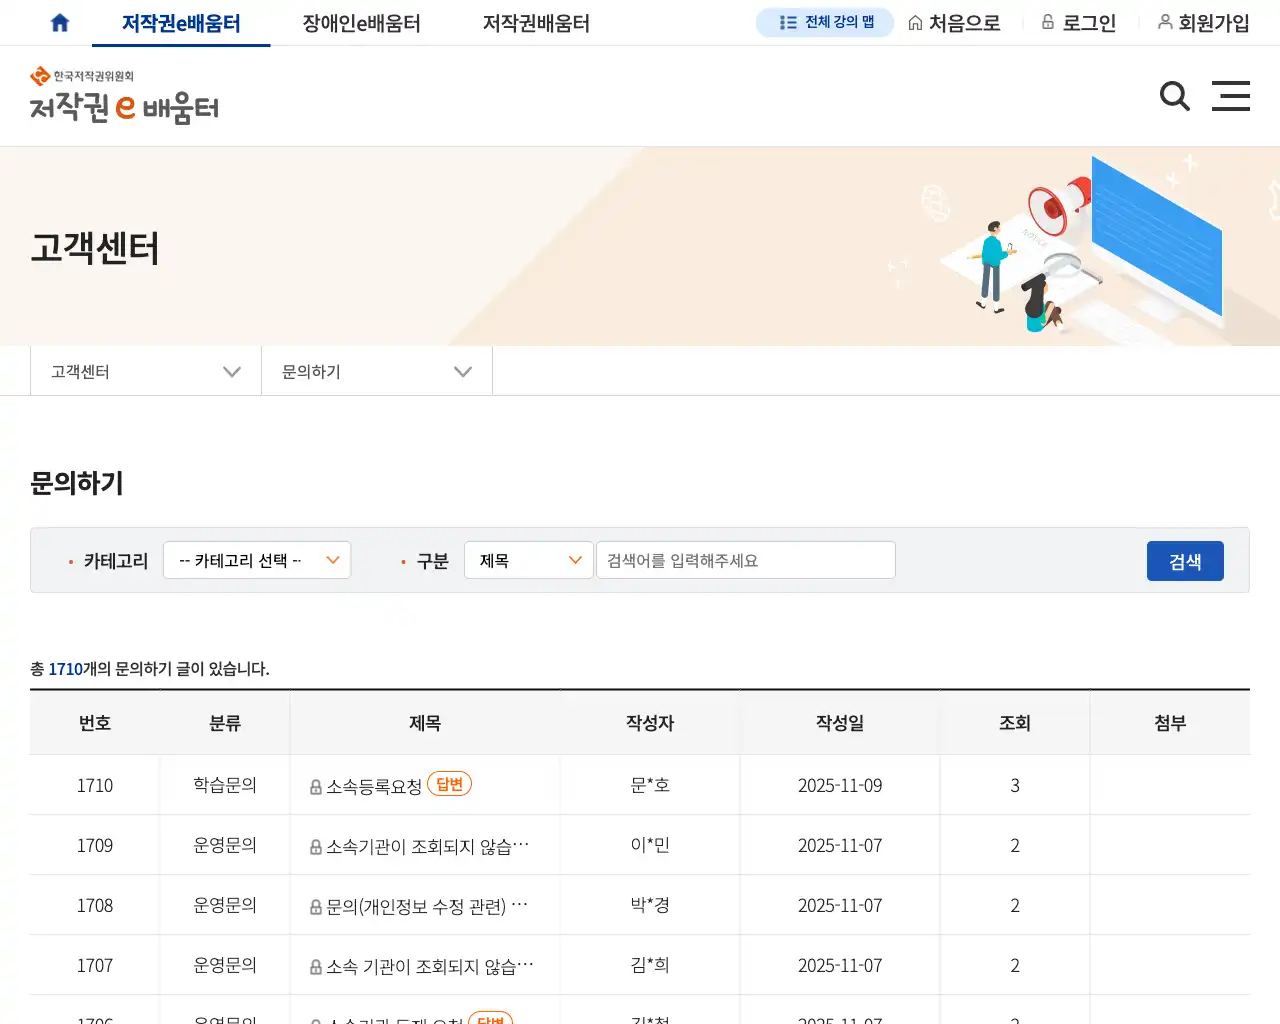The height and width of the screenshot is (1024, 1280).
Task: Switch to the 장애인e배움터 tab
Action: pos(362,22)
